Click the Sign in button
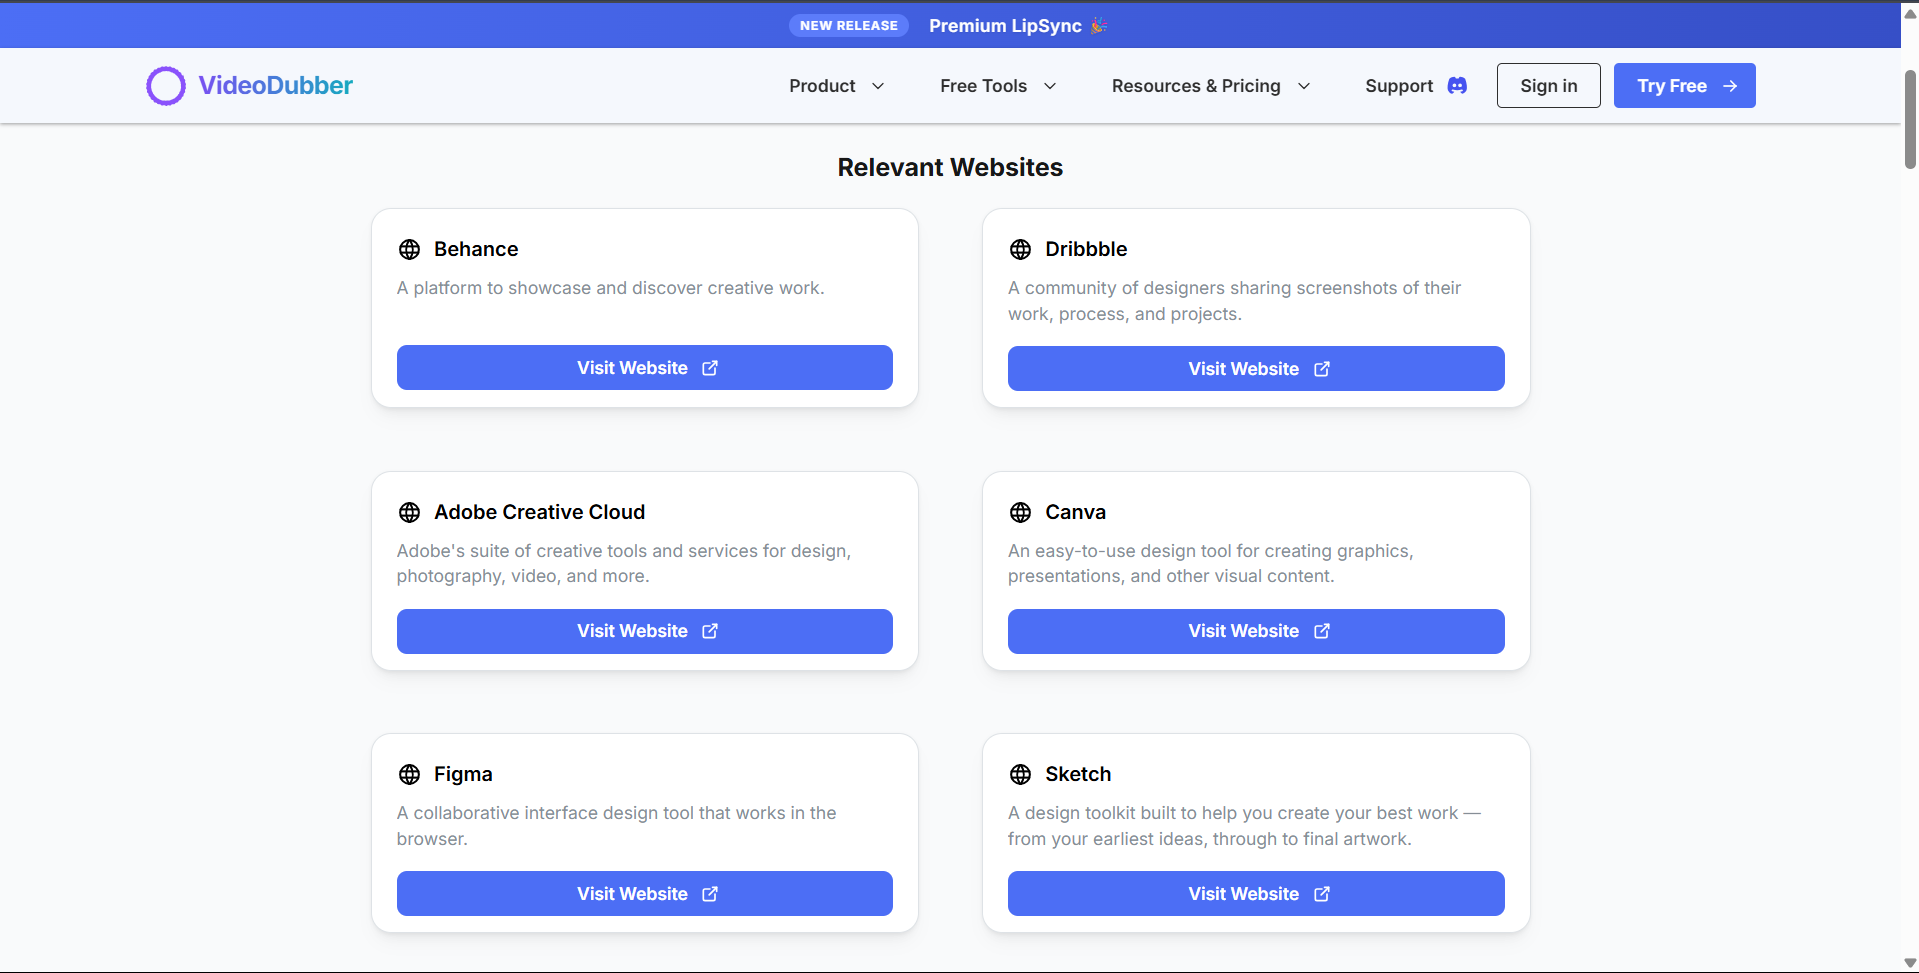 pyautogui.click(x=1549, y=86)
